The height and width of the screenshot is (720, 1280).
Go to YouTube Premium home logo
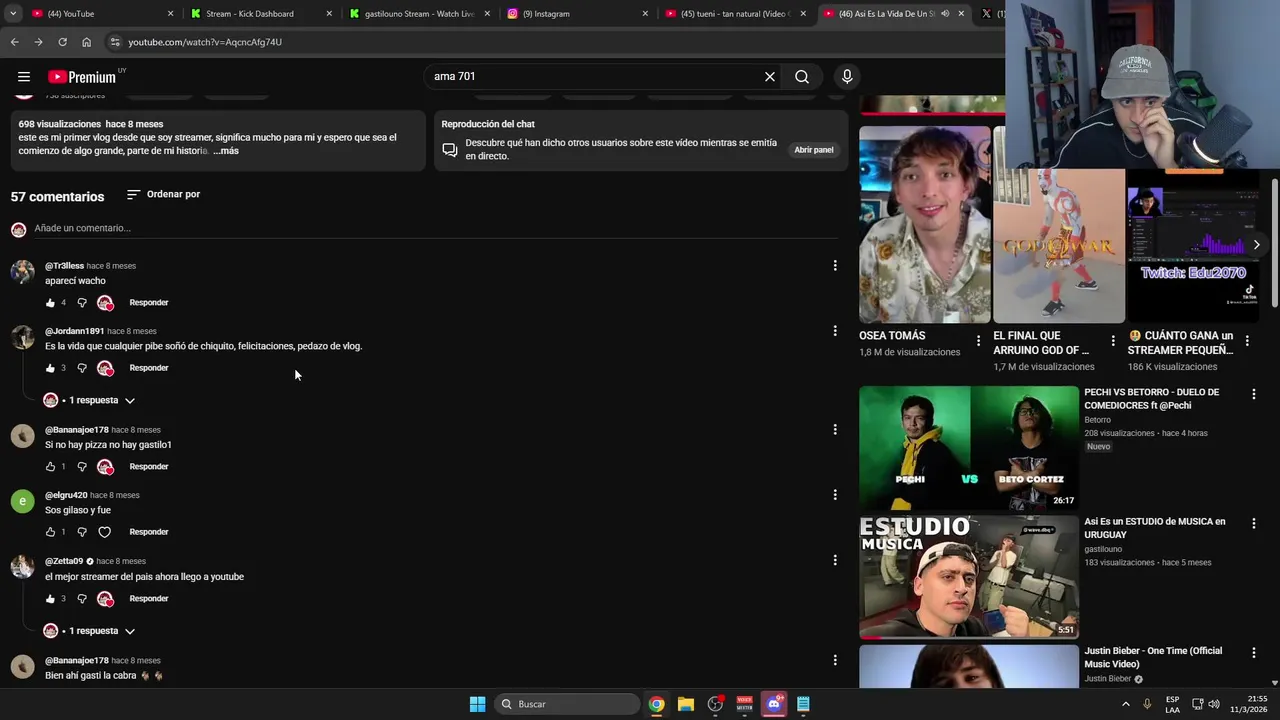coord(82,77)
